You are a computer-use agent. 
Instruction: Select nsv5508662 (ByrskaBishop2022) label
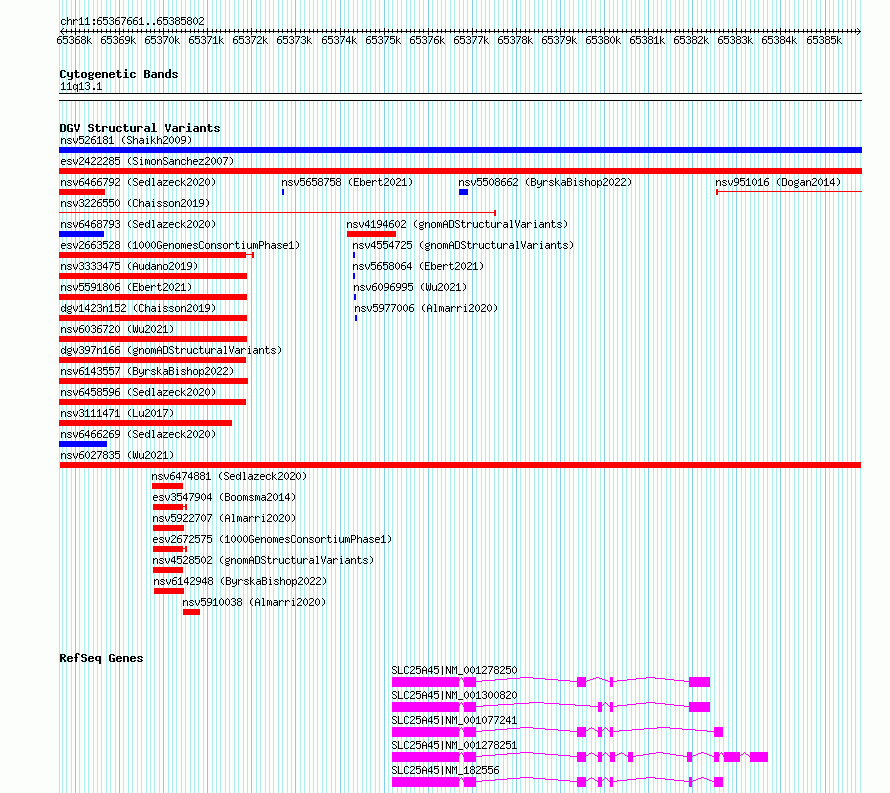click(x=545, y=182)
